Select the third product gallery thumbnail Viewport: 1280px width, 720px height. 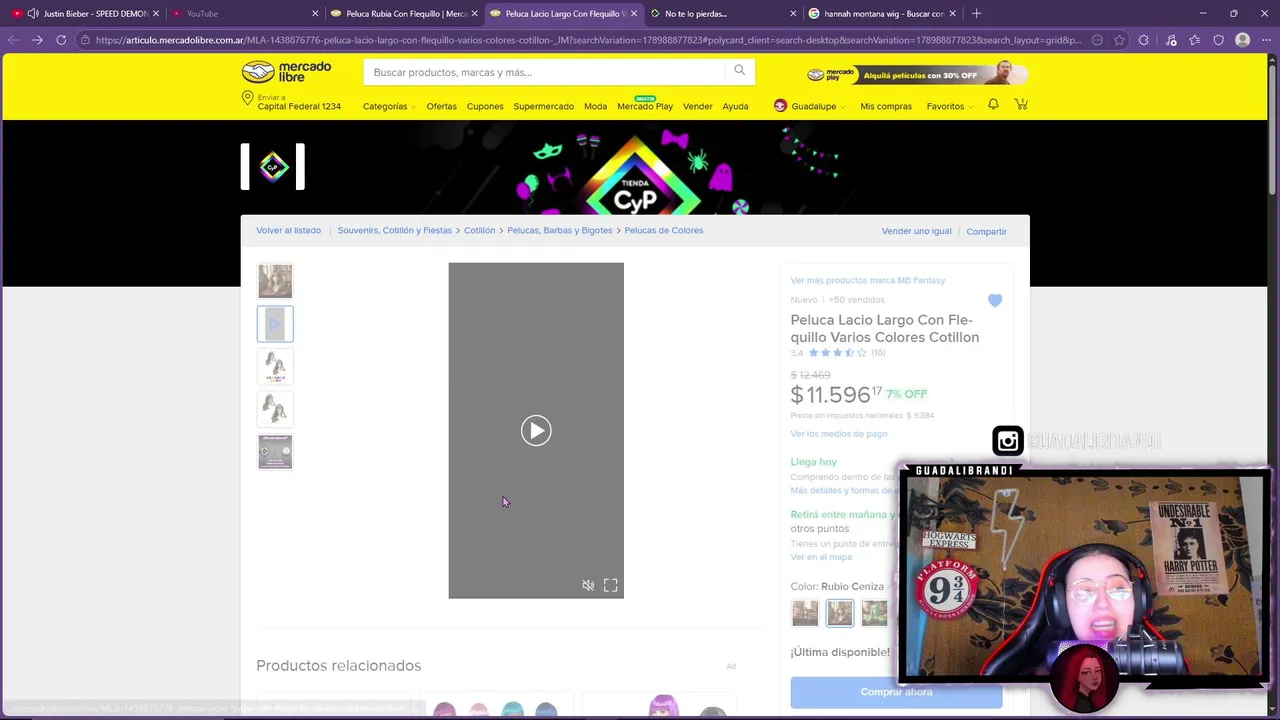pos(275,367)
